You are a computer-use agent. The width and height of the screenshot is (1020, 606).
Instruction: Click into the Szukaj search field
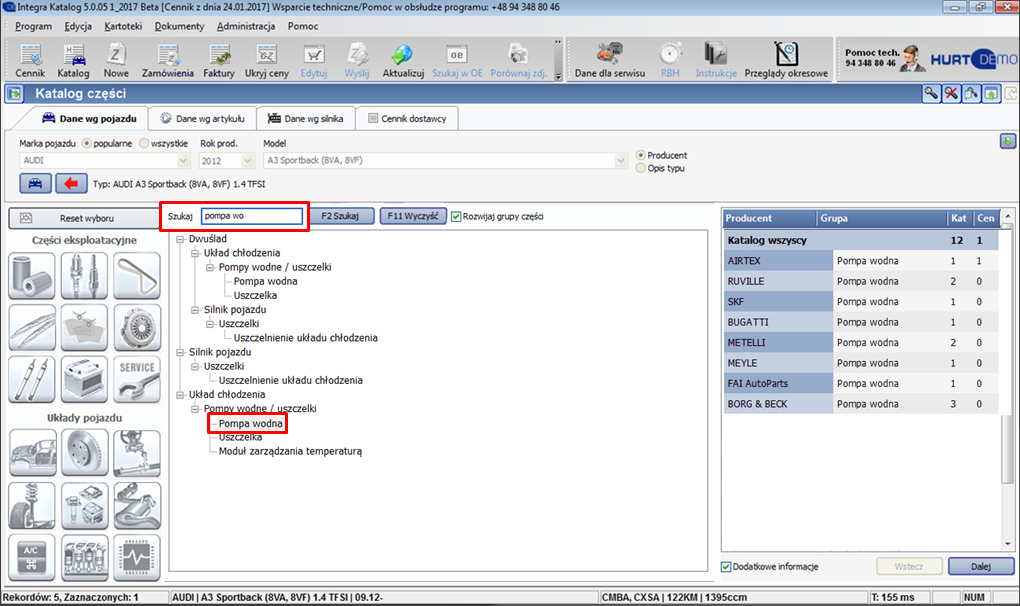[252, 216]
